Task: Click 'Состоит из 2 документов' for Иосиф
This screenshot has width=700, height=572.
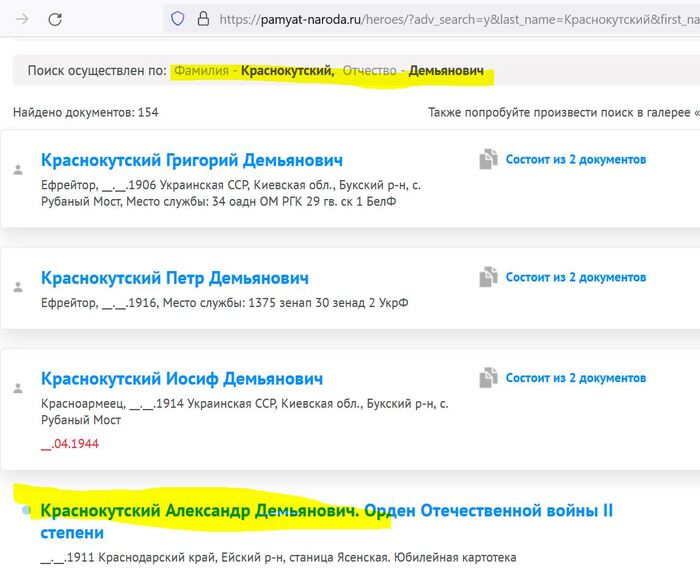Action: tap(575, 378)
